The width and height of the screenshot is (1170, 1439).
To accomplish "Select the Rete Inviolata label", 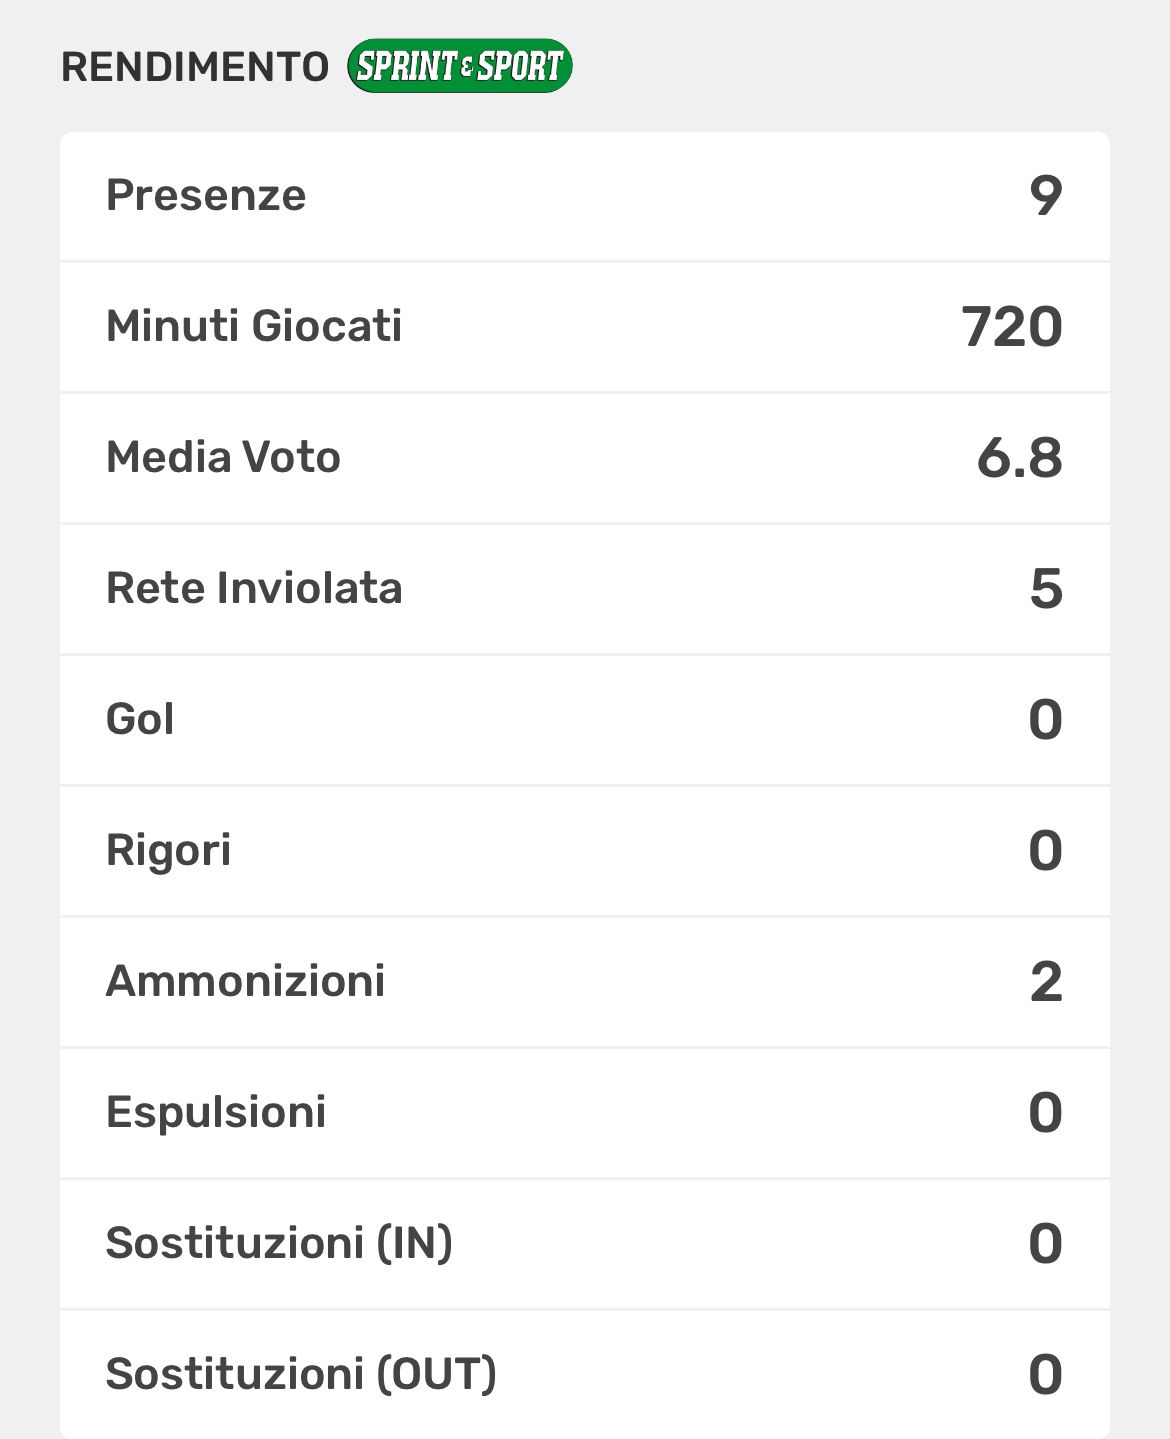I will 254,588.
